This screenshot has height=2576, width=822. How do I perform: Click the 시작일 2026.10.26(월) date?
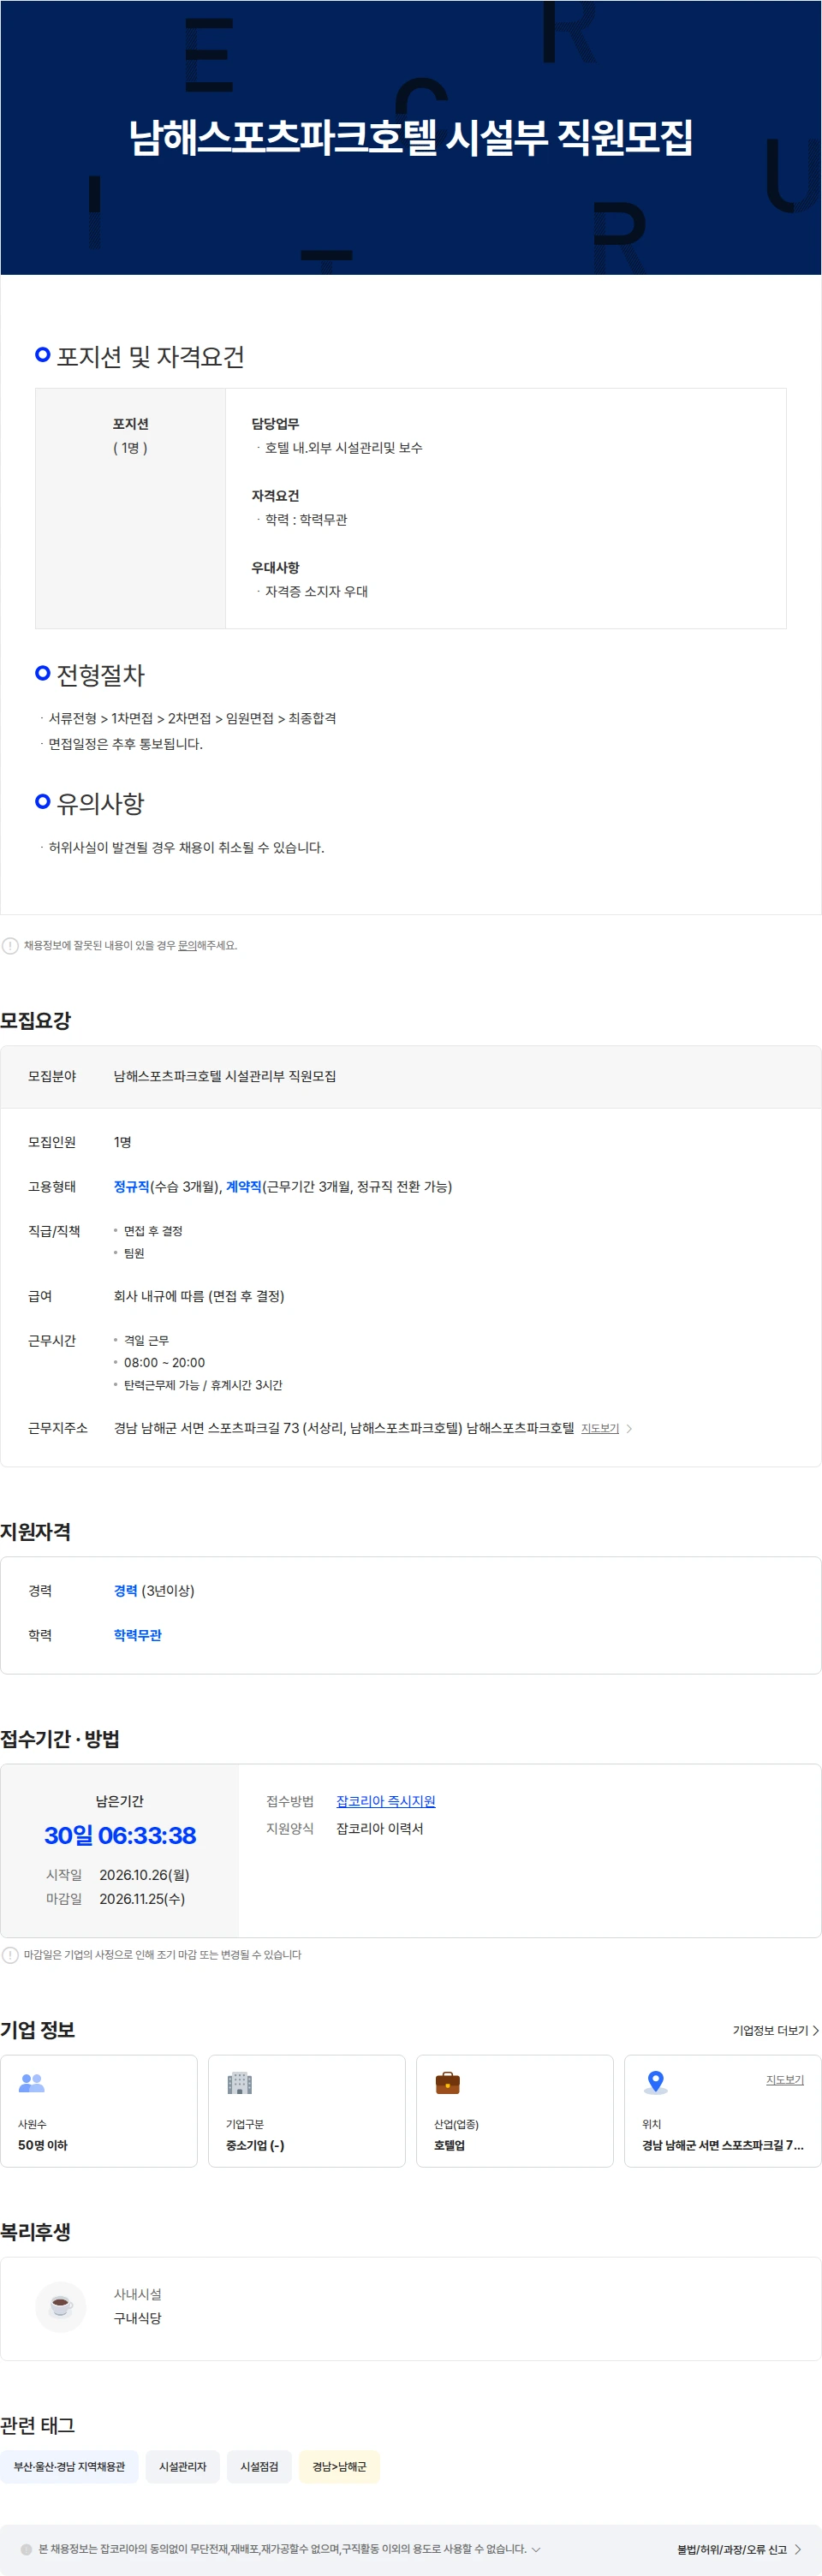[x=144, y=1875]
